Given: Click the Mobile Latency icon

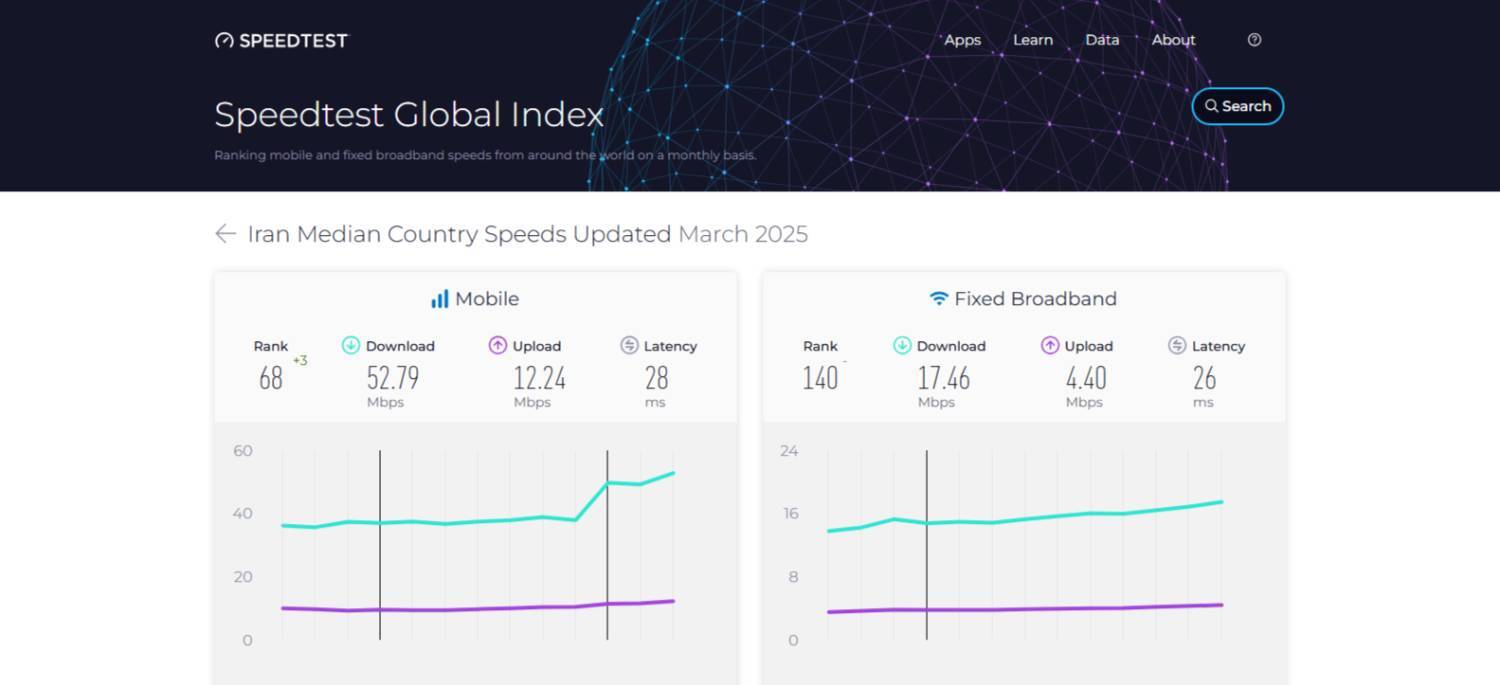Looking at the screenshot, I should [629, 346].
